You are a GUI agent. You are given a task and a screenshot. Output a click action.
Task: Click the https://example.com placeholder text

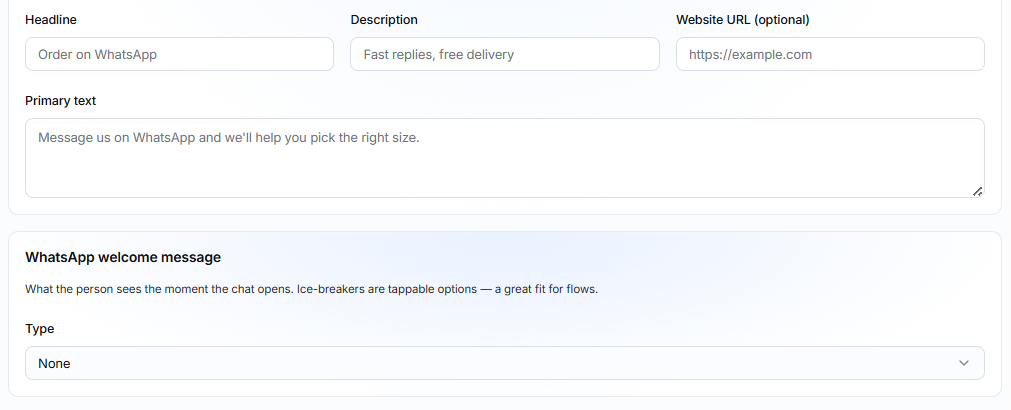pos(751,55)
